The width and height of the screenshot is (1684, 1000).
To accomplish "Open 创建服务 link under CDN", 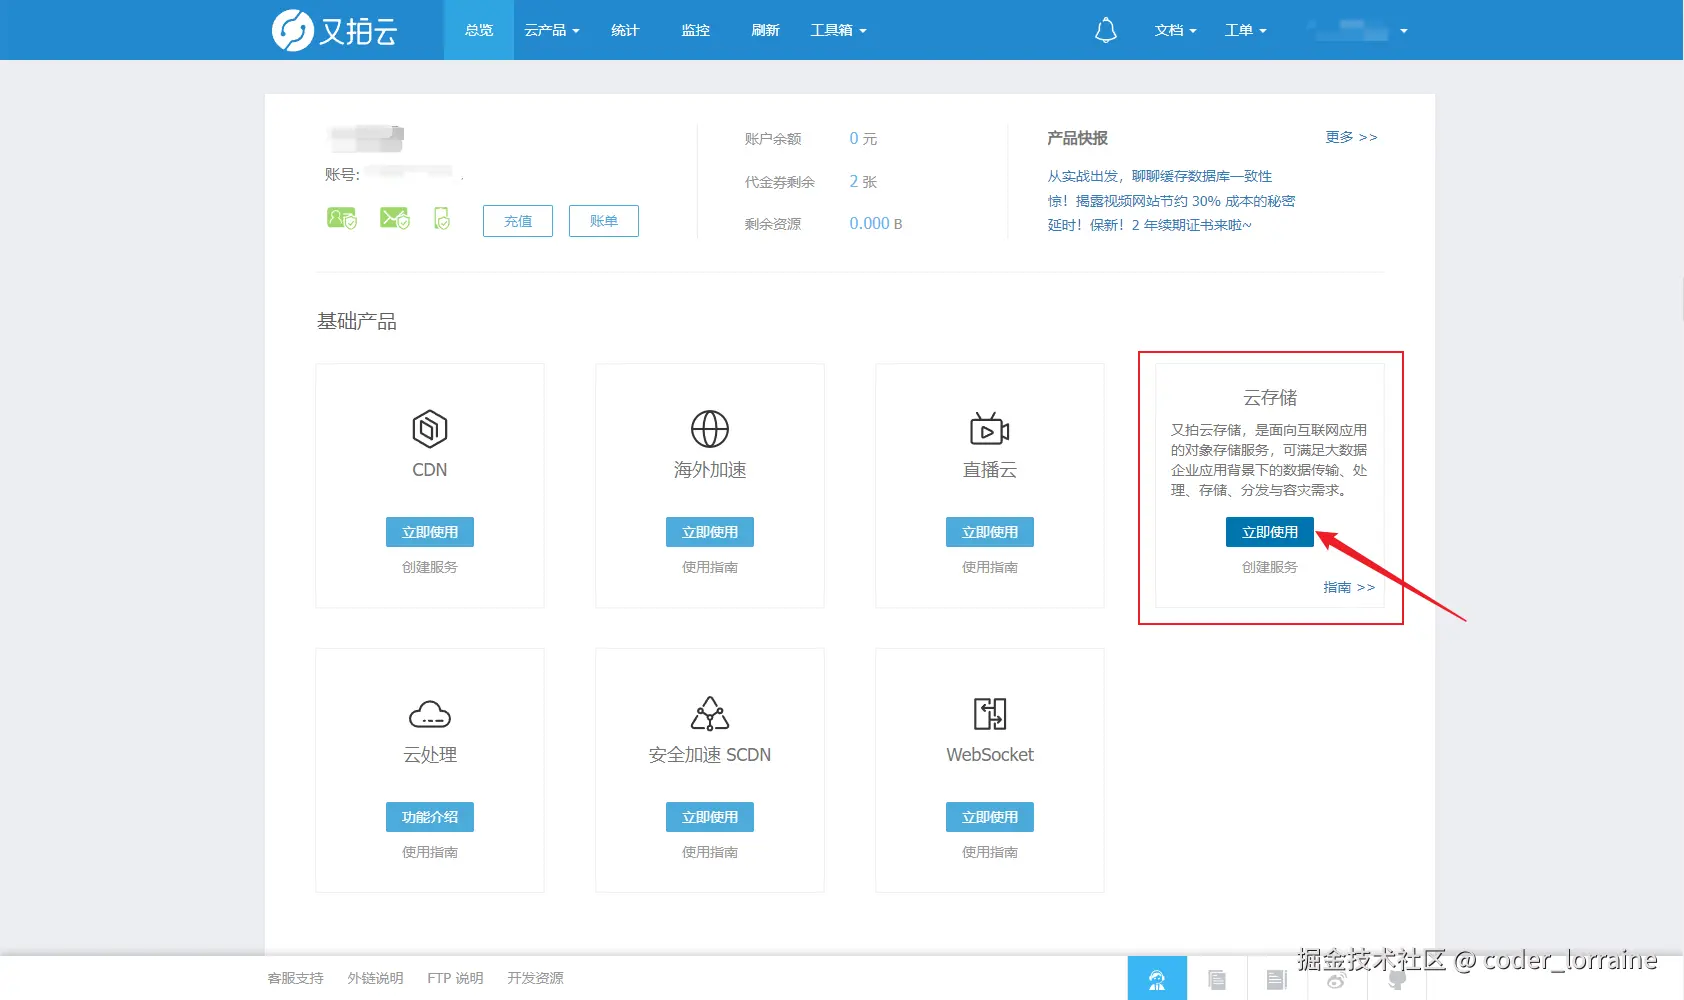I will pos(430,567).
